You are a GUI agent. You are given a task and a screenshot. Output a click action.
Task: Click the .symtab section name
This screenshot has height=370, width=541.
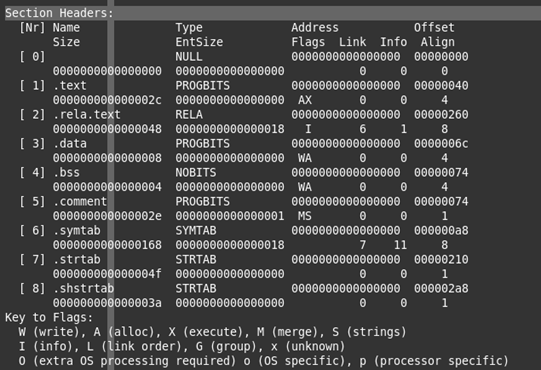tap(77, 231)
